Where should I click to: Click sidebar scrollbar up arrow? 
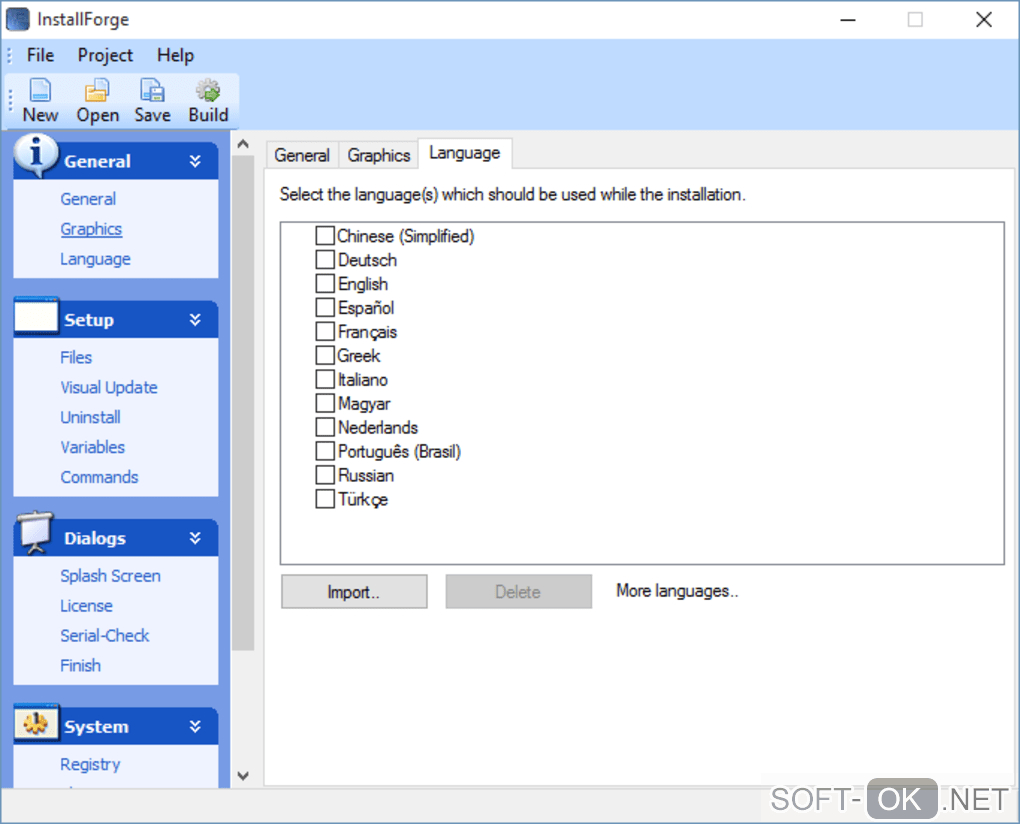pyautogui.click(x=243, y=144)
